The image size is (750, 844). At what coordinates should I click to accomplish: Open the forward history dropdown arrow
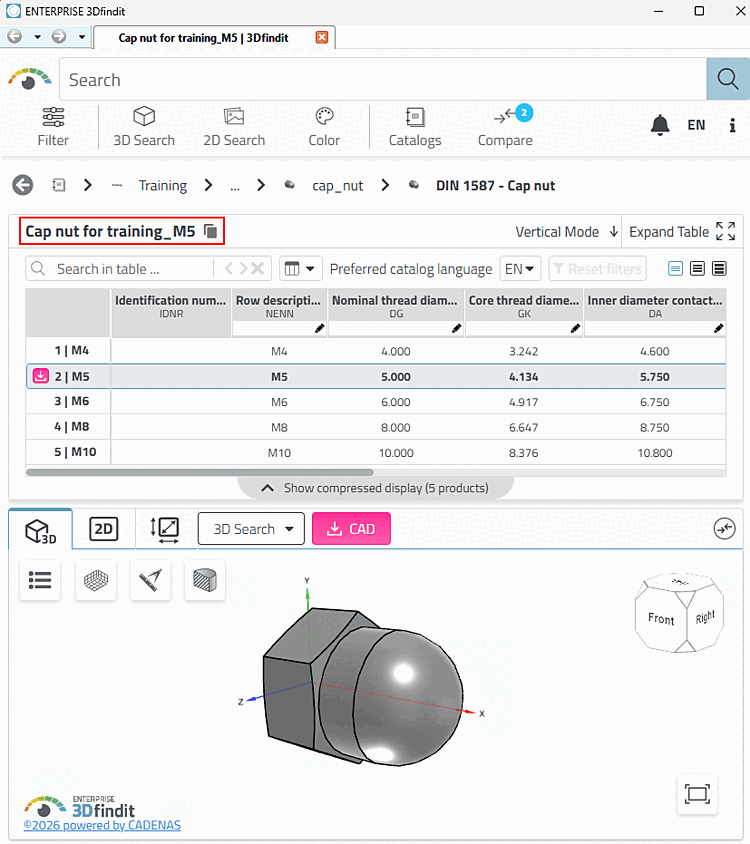pos(82,37)
